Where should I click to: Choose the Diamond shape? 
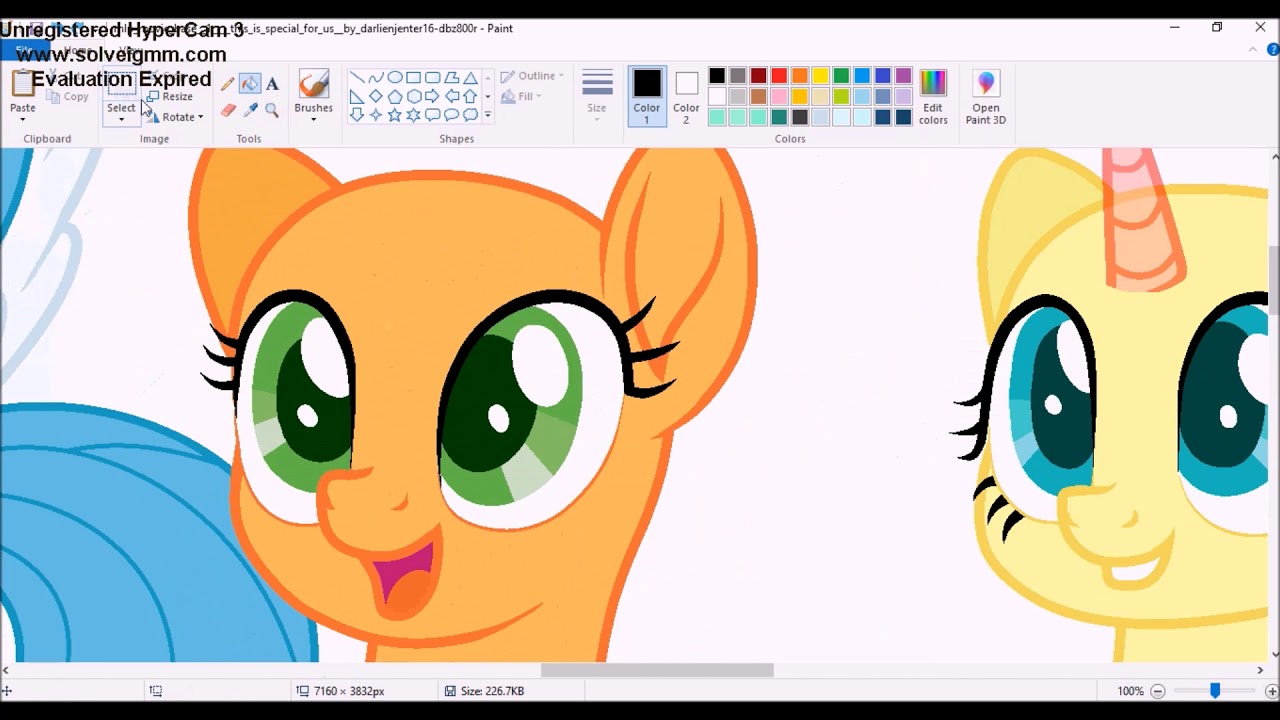(376, 97)
